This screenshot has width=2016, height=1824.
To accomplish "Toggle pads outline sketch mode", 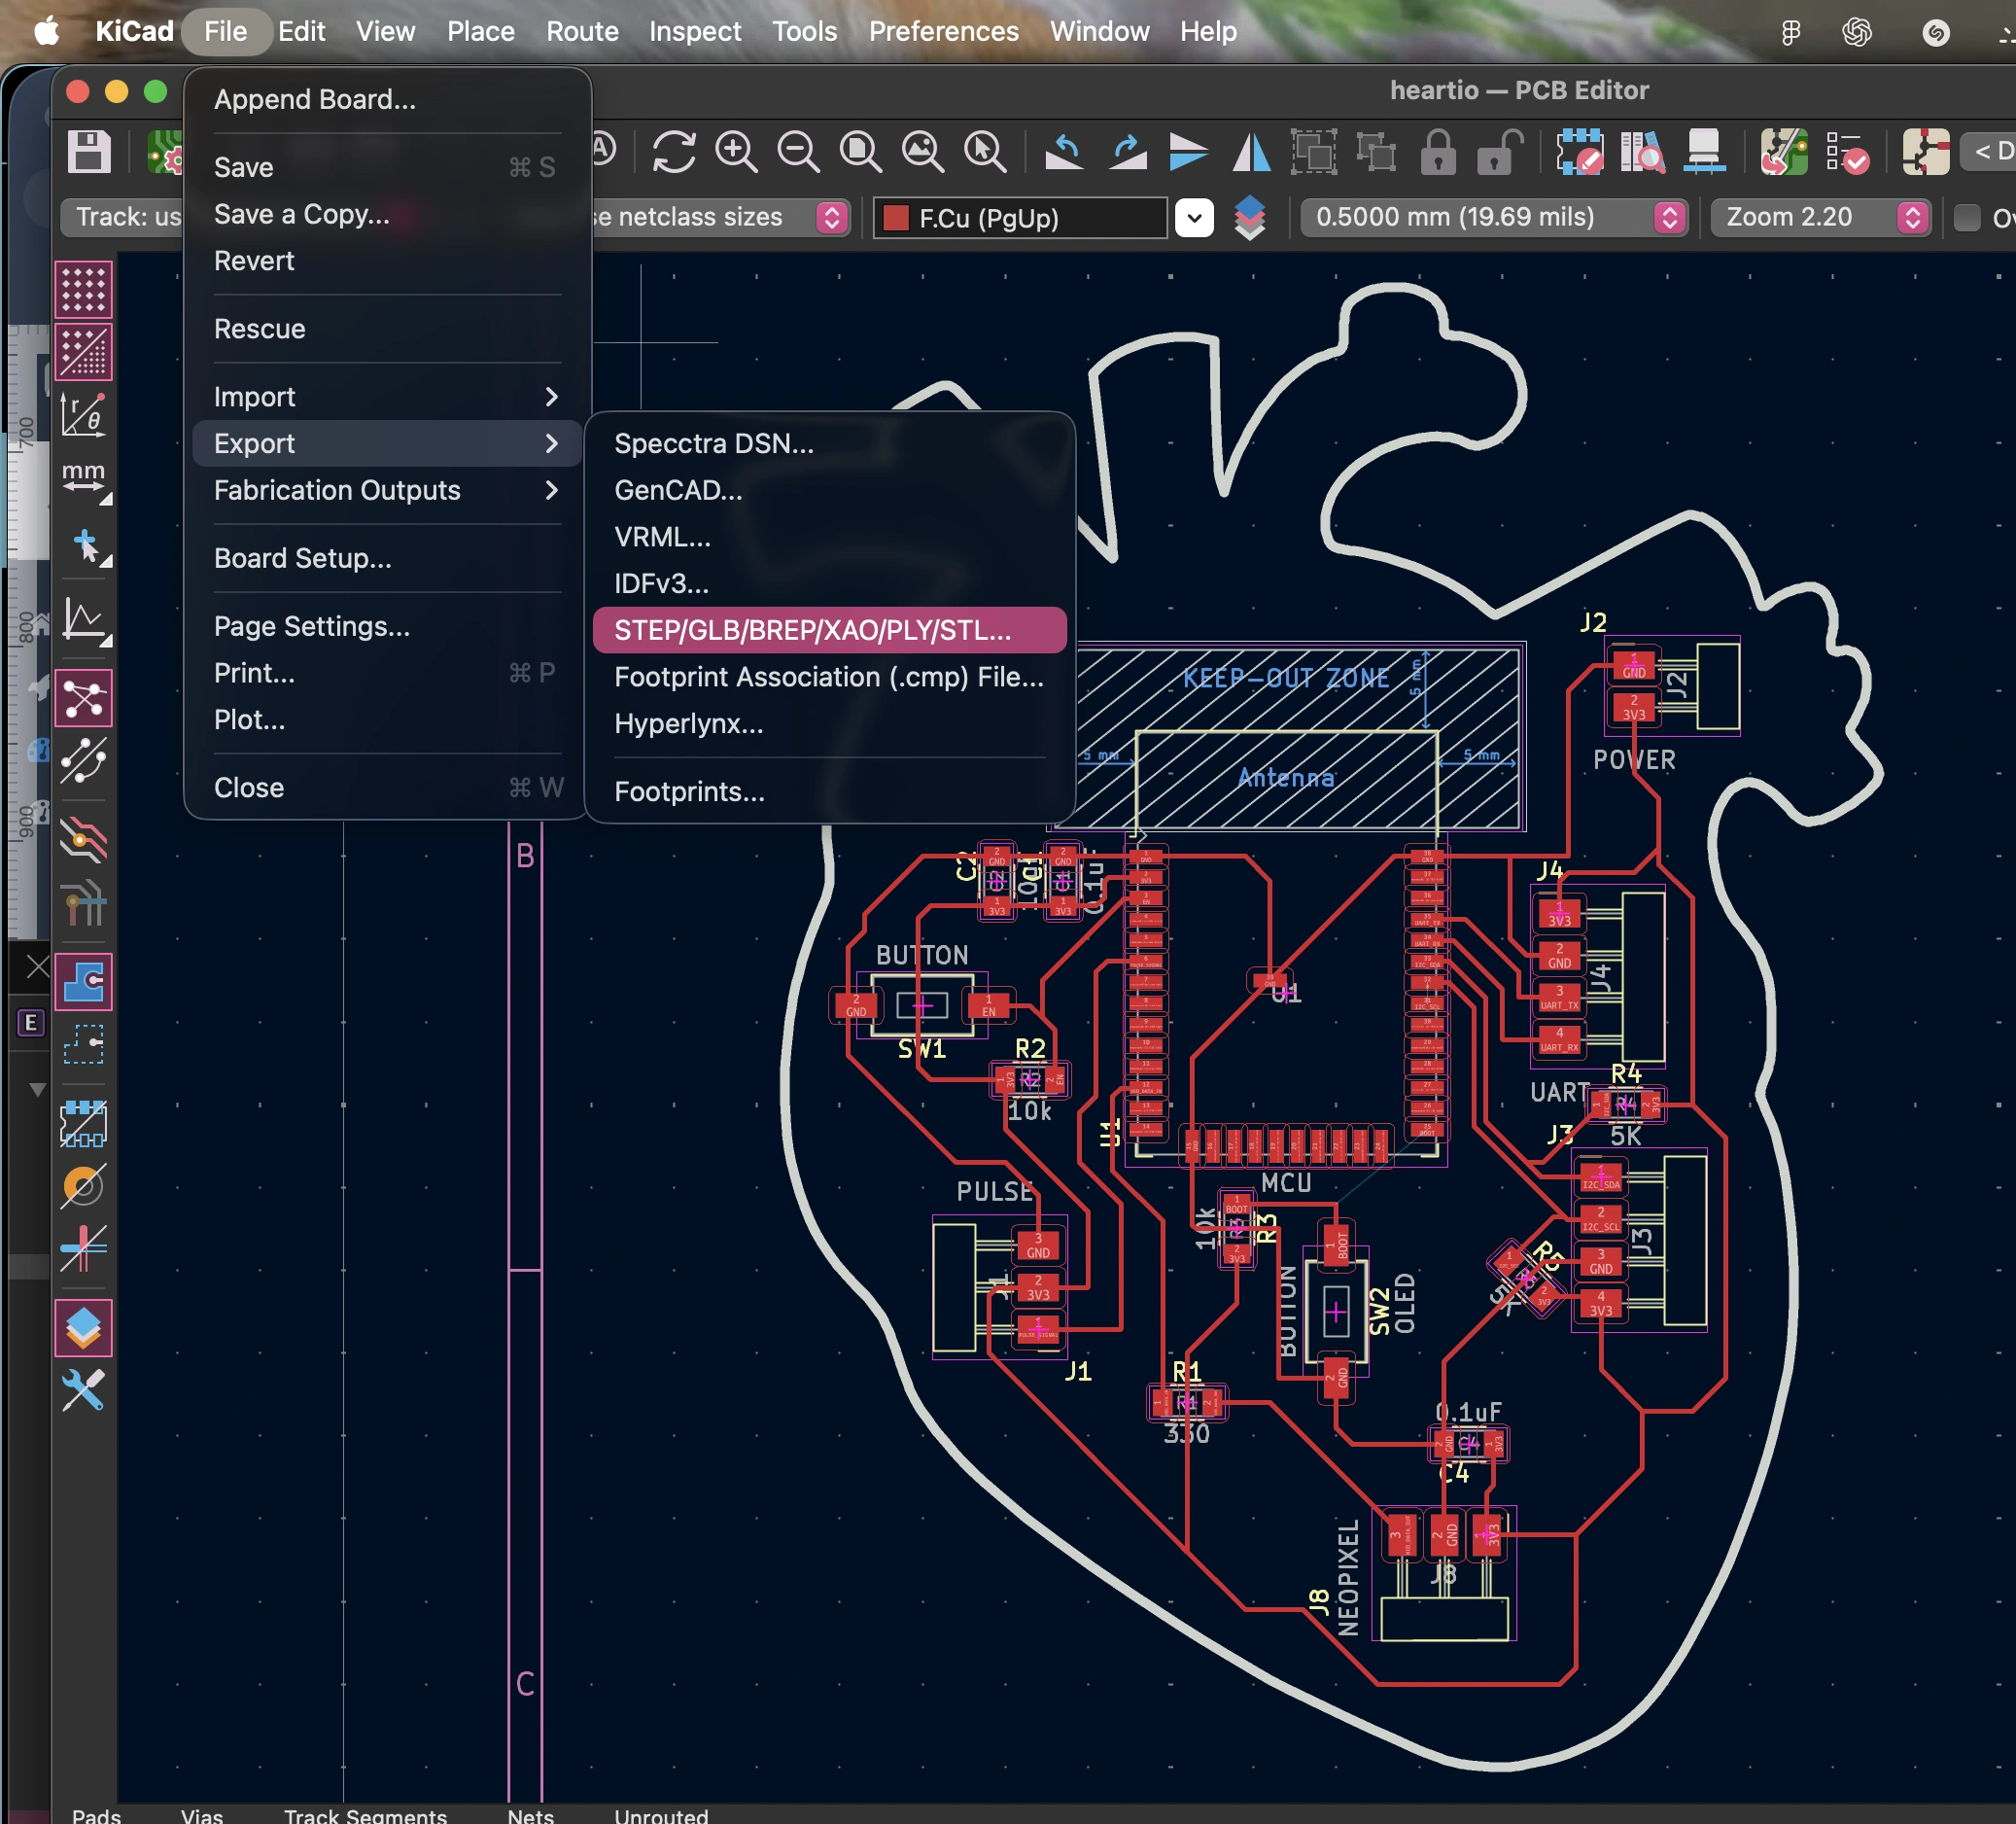I will click(84, 1124).
